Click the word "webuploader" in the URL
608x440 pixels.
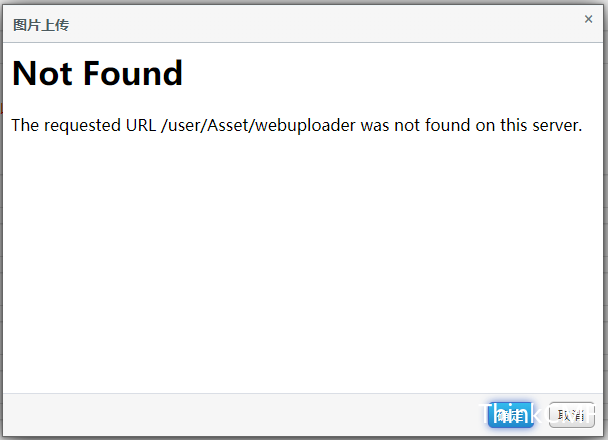(305, 126)
